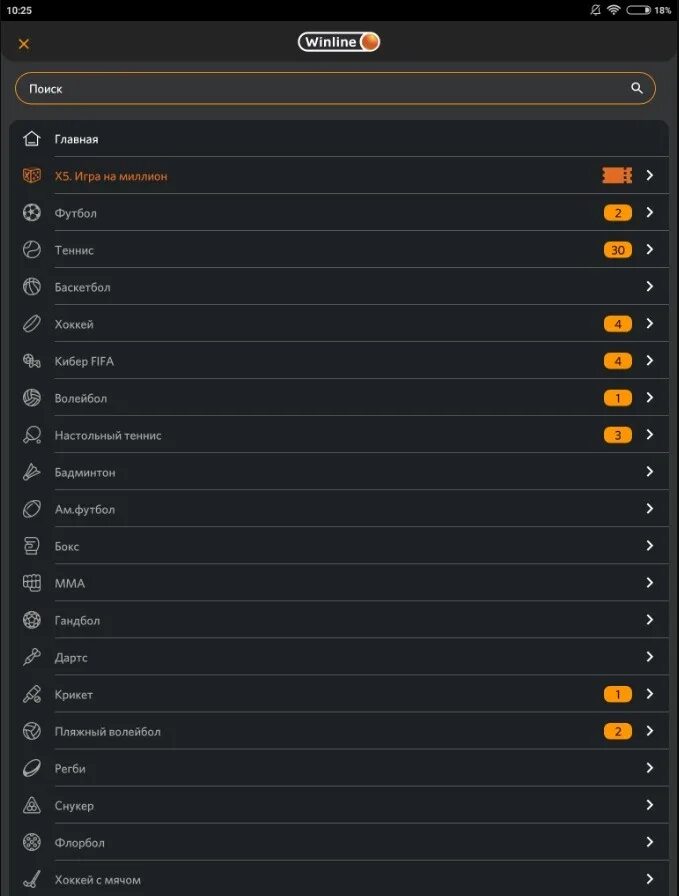Click the home icon beside Главная
Image resolution: width=679 pixels, height=896 pixels.
(32, 139)
